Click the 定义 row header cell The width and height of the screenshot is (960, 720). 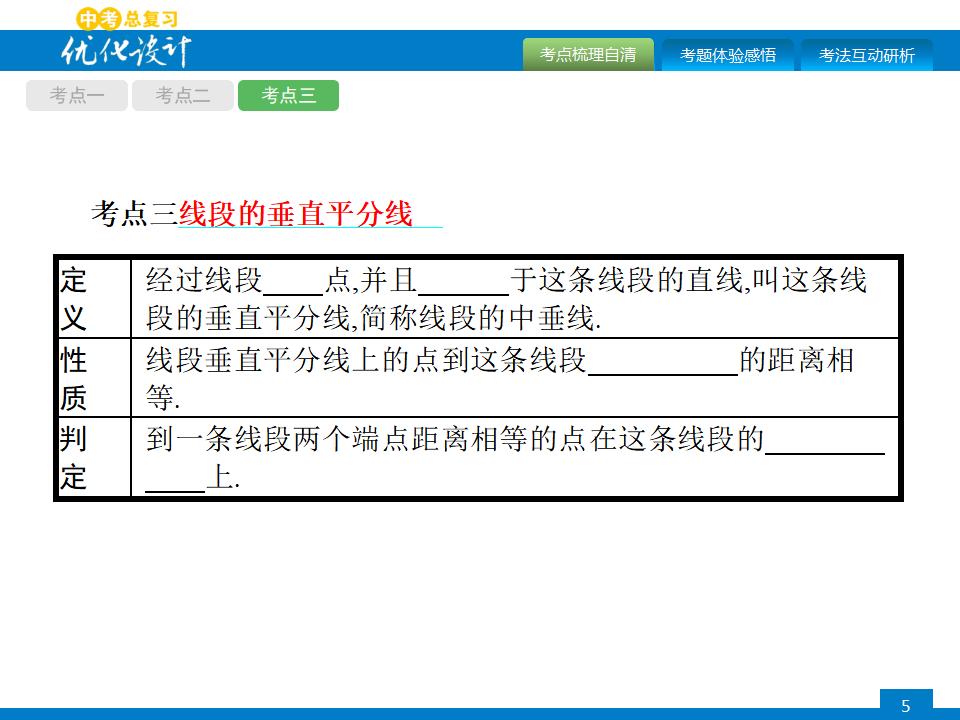tap(94, 299)
